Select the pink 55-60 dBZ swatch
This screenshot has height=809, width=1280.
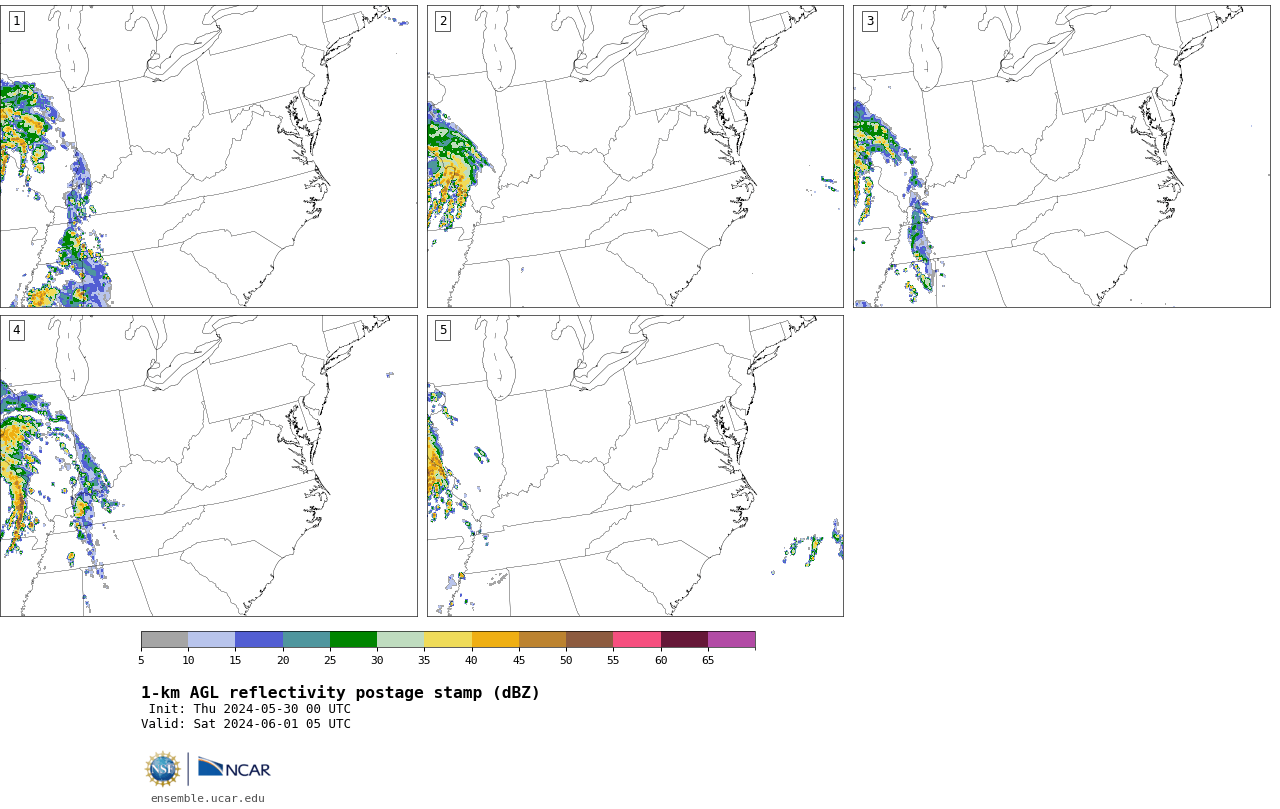click(x=637, y=640)
